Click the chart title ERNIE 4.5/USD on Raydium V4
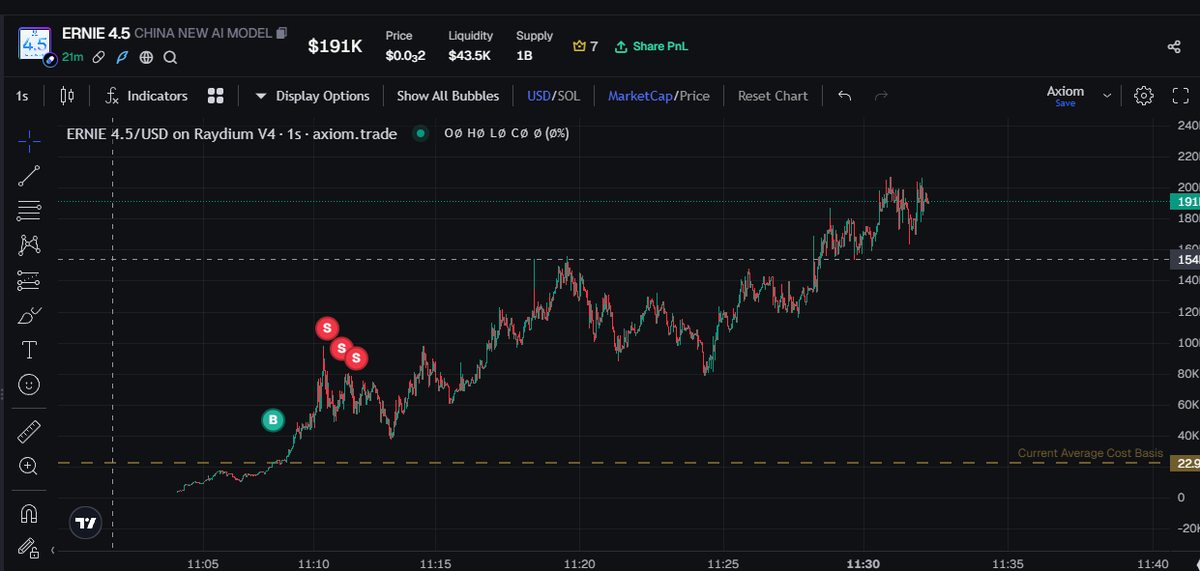Viewport: 1200px width, 571px height. point(232,133)
